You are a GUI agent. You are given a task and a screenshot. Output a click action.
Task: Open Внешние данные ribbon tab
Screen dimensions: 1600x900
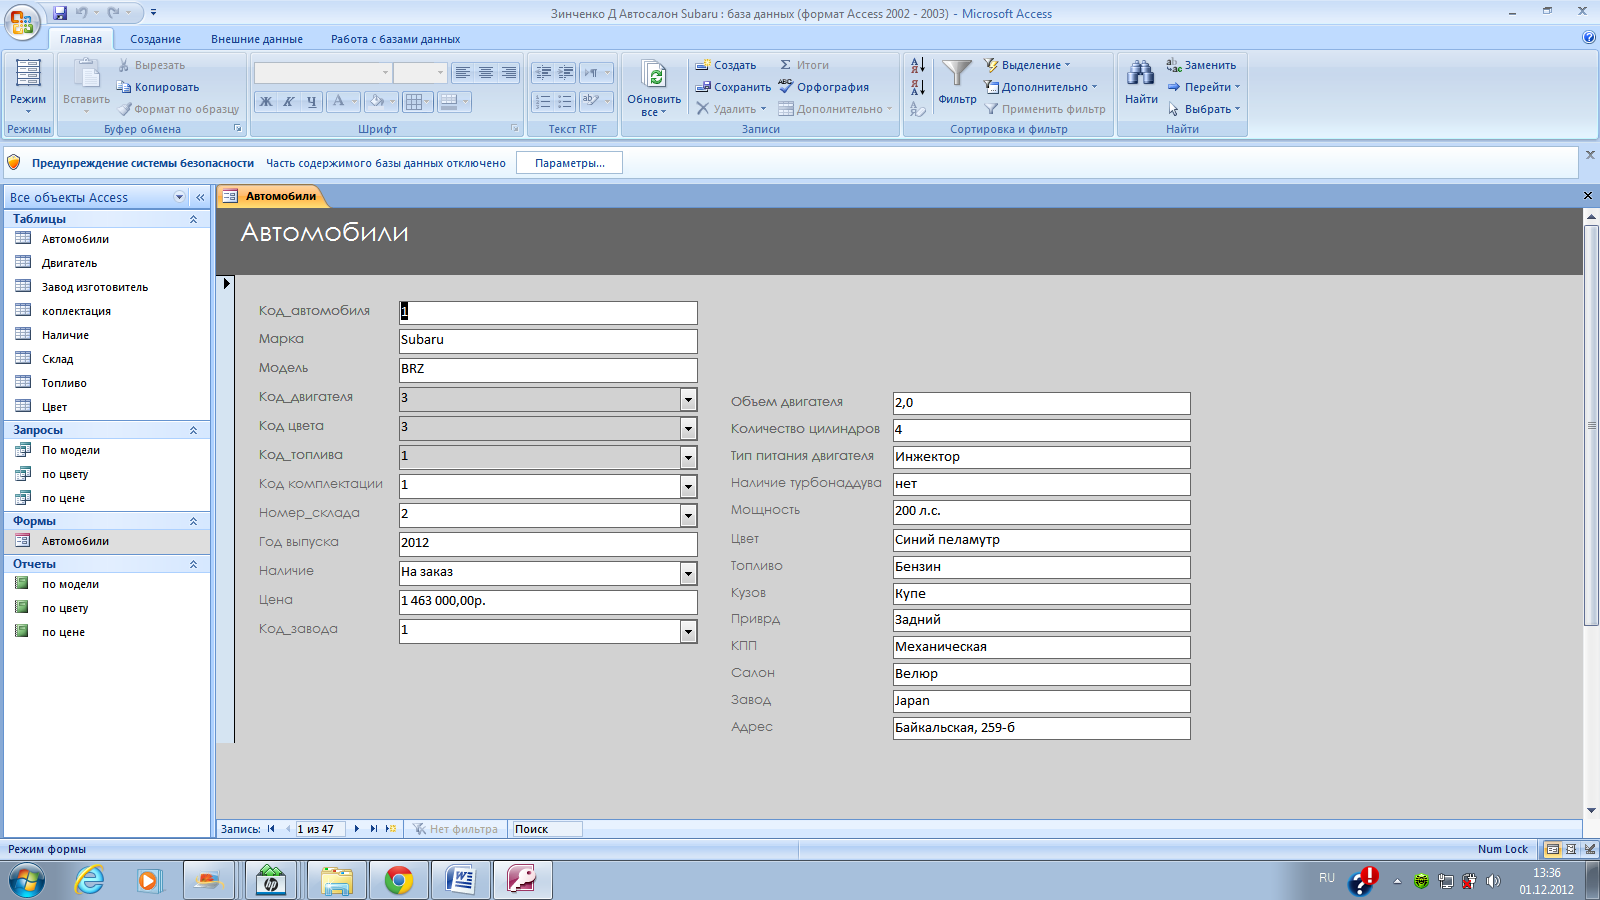click(x=257, y=39)
